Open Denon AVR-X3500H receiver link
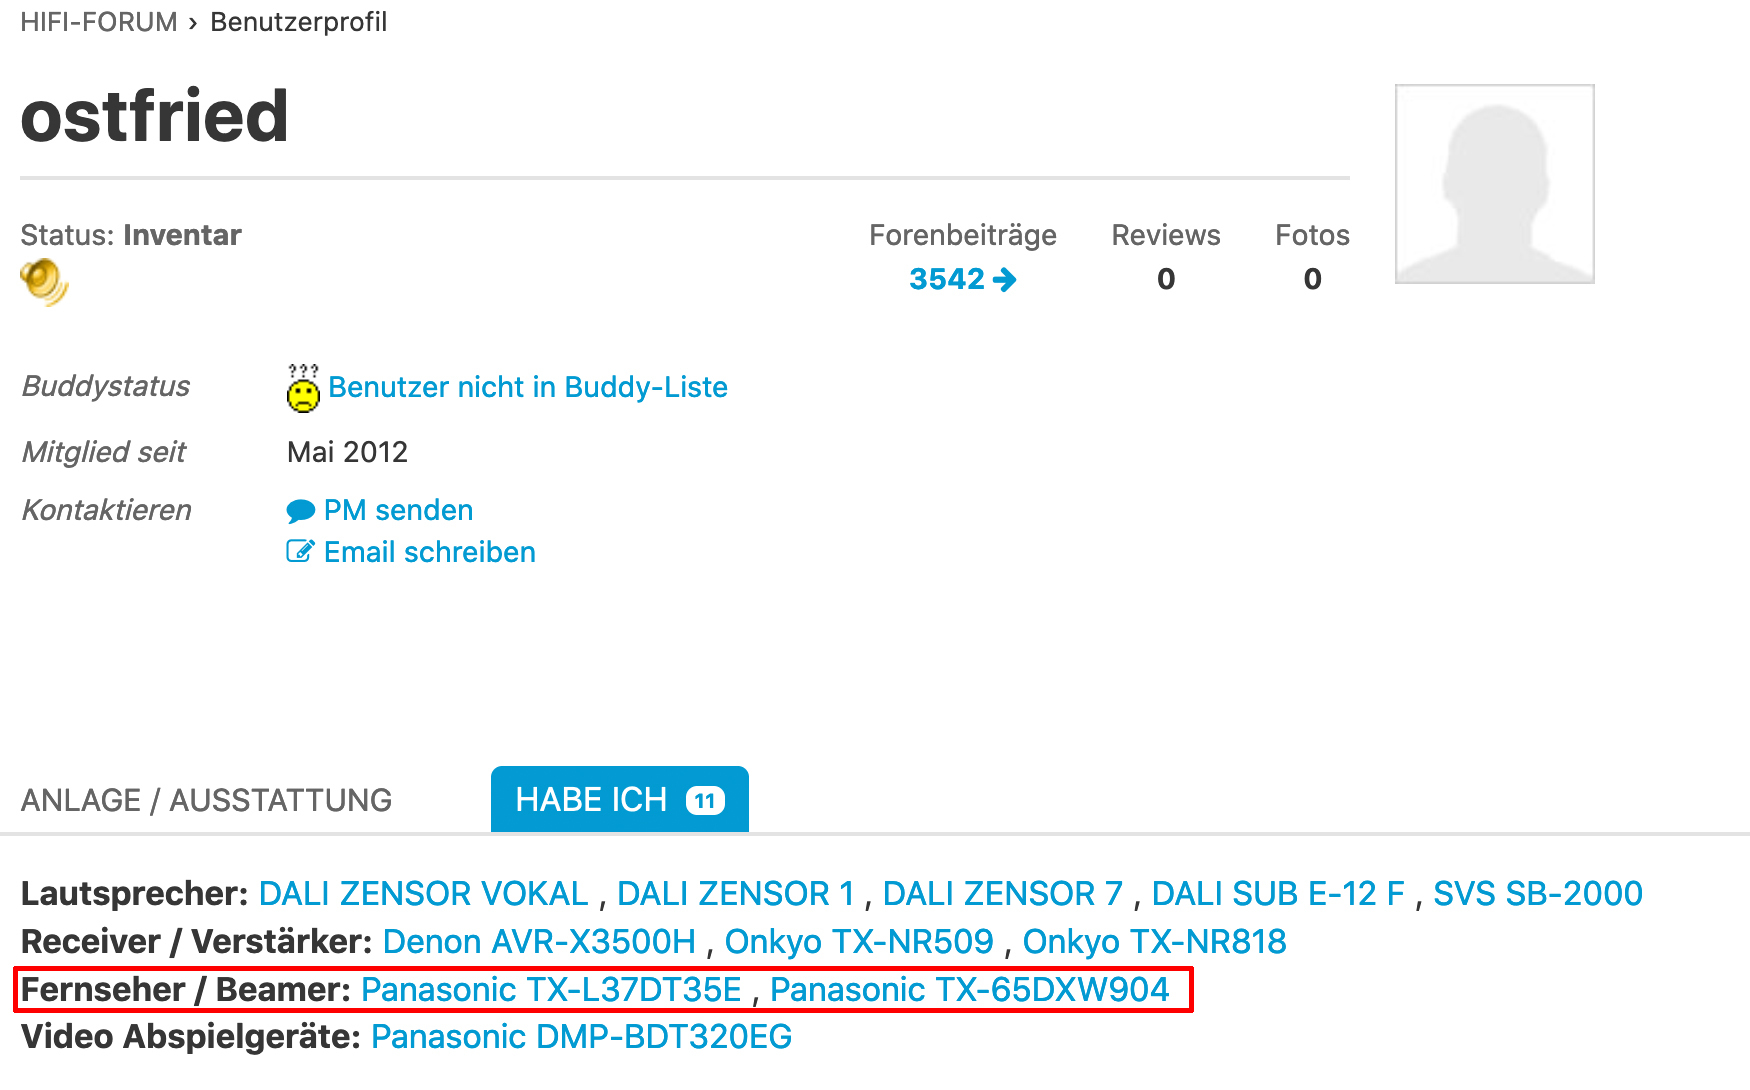This screenshot has width=1750, height=1090. click(x=539, y=941)
